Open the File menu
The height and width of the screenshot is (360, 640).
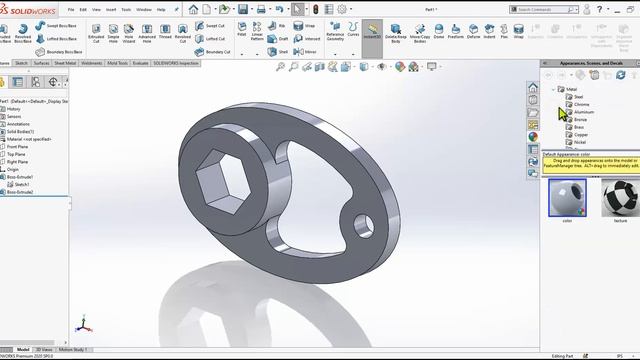tap(71, 9)
